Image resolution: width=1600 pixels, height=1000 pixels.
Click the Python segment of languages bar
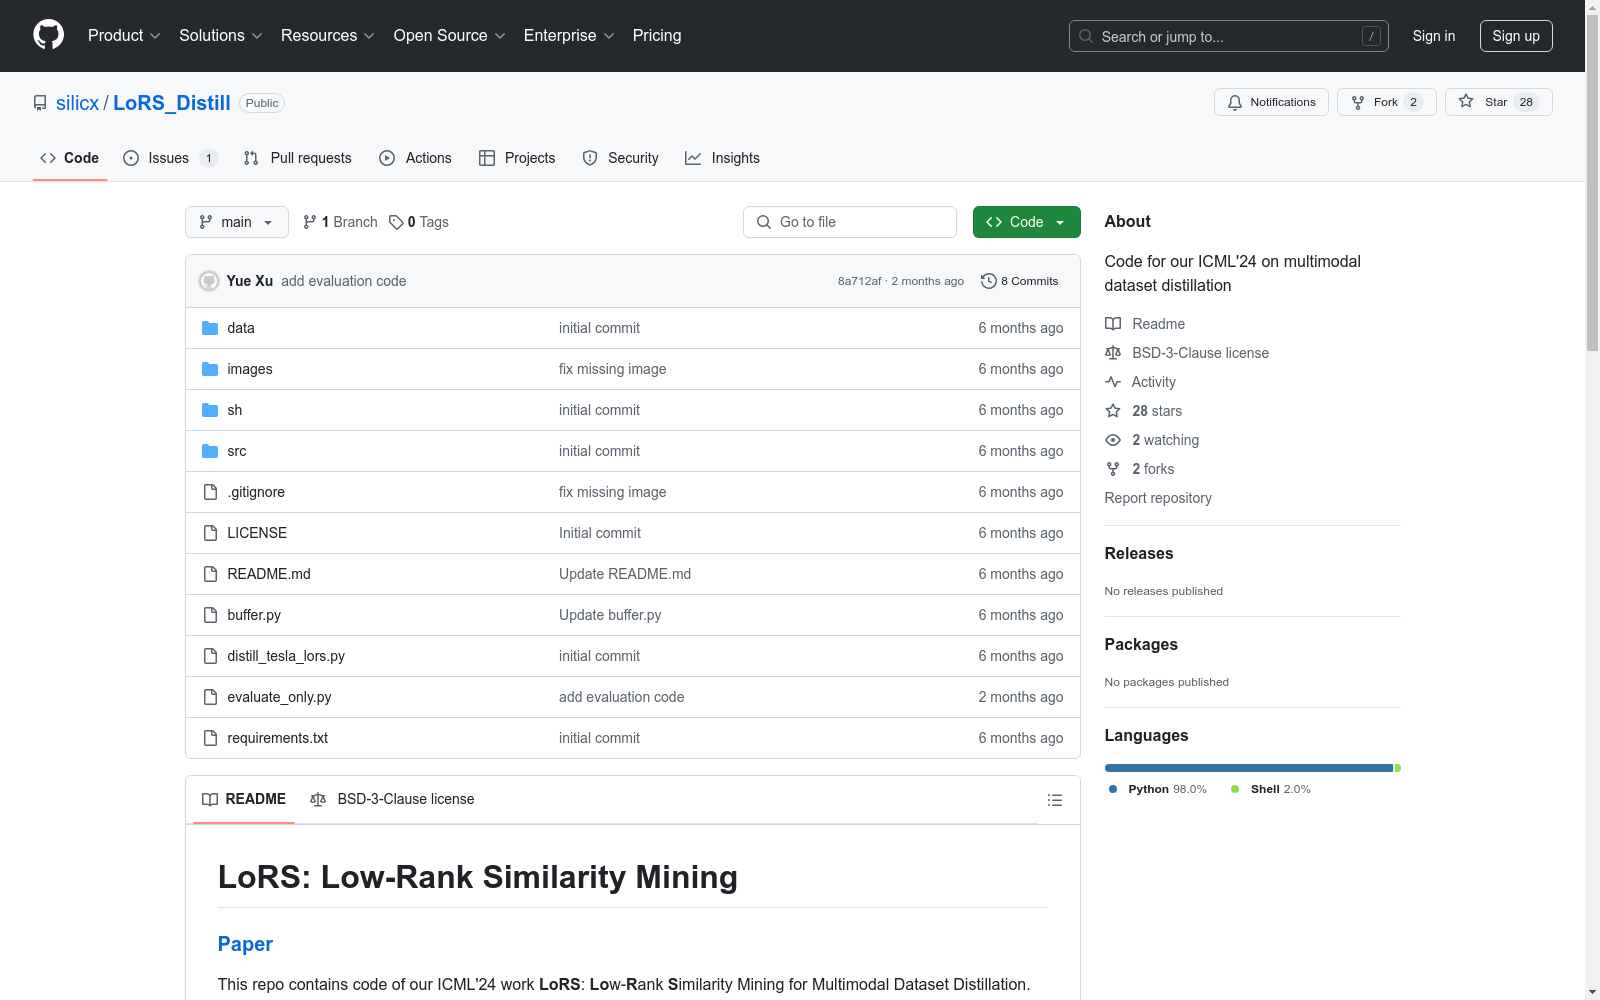1249,768
